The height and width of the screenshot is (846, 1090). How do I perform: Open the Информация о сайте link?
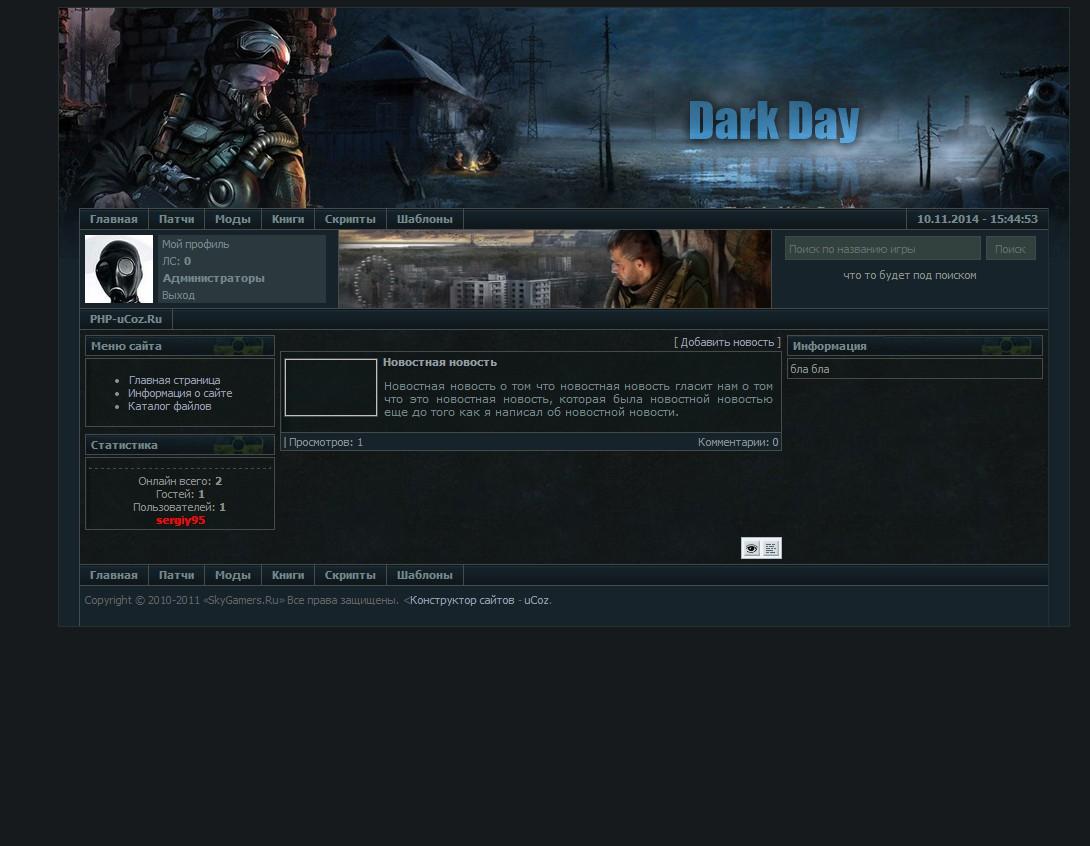pyautogui.click(x=180, y=393)
